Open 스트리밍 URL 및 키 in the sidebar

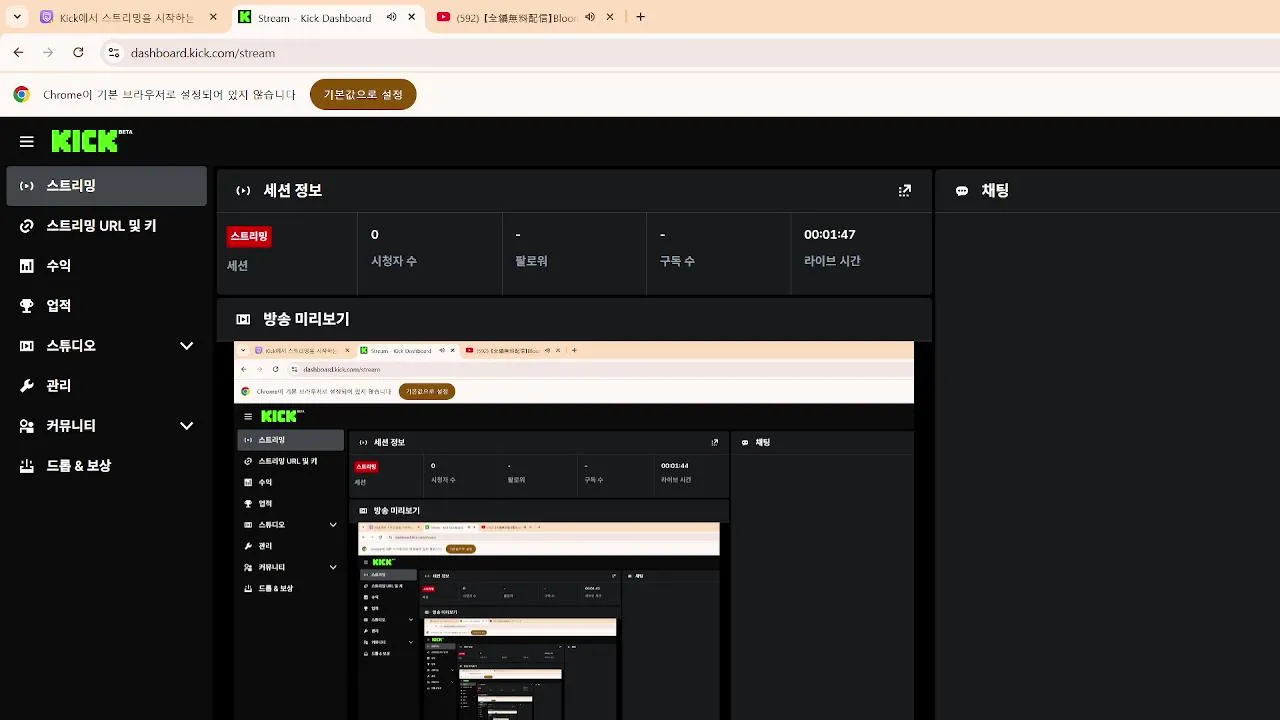tap(106, 226)
